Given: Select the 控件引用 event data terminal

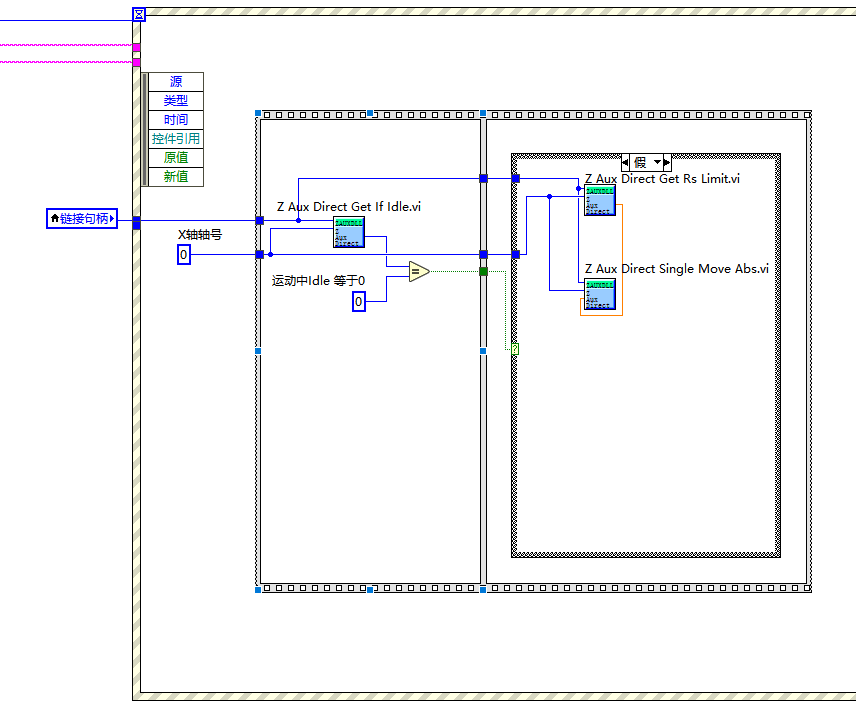Looking at the screenshot, I should click(175, 138).
